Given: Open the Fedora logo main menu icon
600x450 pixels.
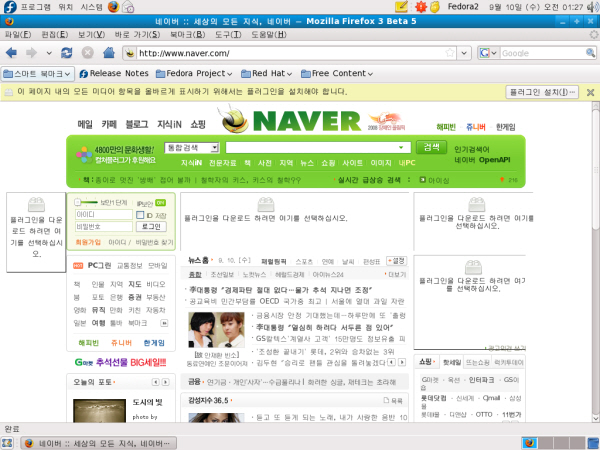Looking at the screenshot, I should tap(10, 7).
